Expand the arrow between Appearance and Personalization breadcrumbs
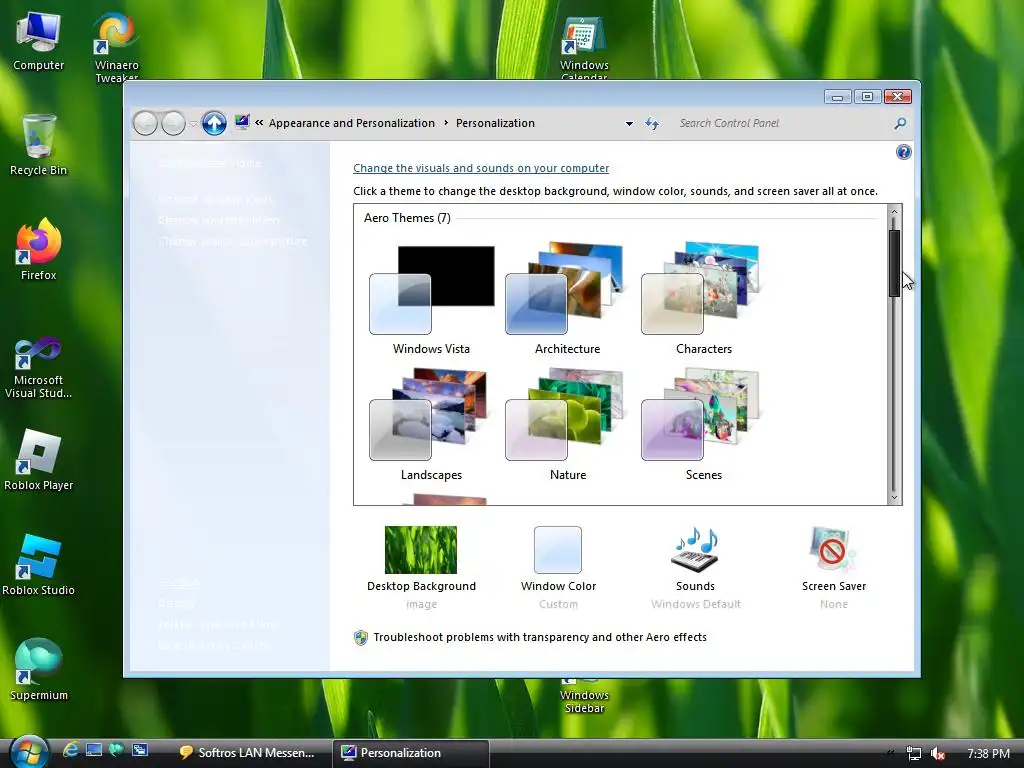Screen dimensions: 1024x768 [446, 123]
